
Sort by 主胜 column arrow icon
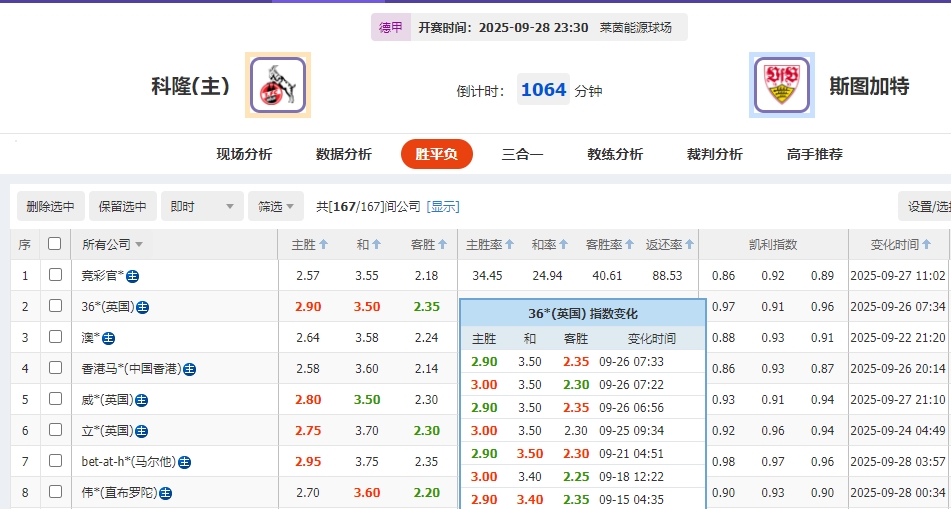(x=325, y=244)
